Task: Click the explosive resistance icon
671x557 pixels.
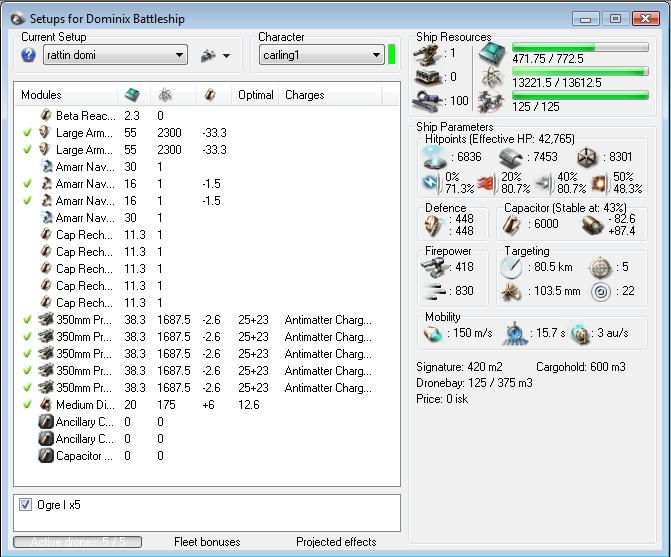Action: [600, 184]
